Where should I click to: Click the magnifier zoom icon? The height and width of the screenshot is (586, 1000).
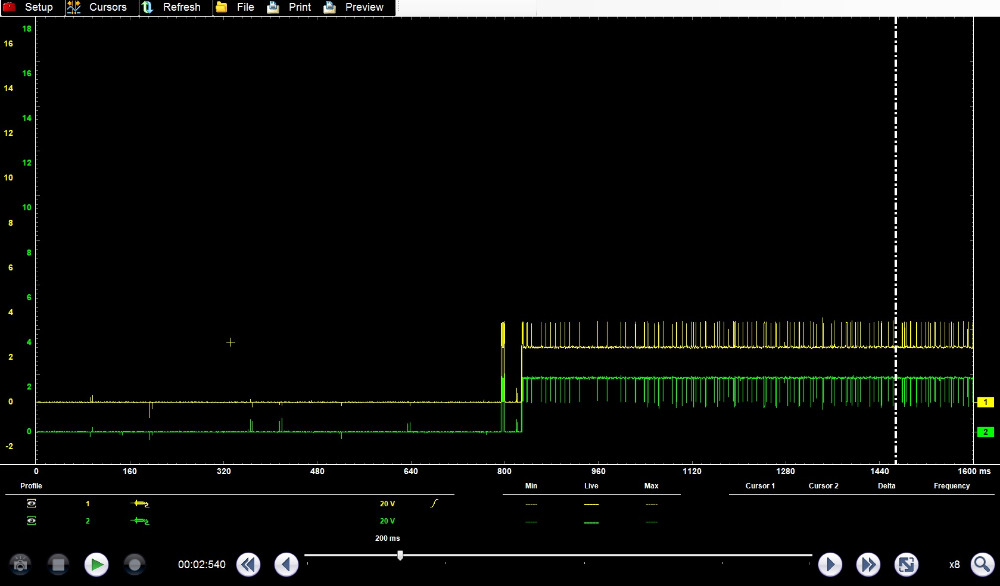pyautogui.click(x=982, y=564)
